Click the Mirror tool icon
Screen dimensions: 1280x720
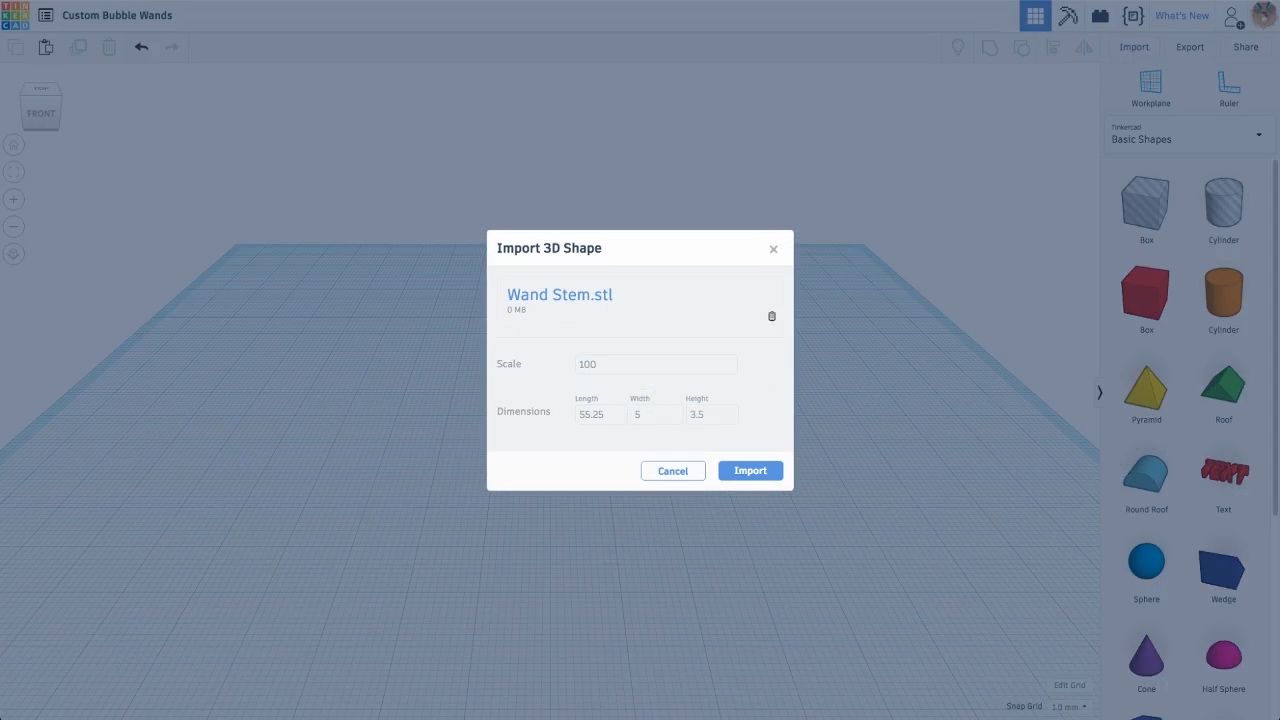click(1084, 47)
